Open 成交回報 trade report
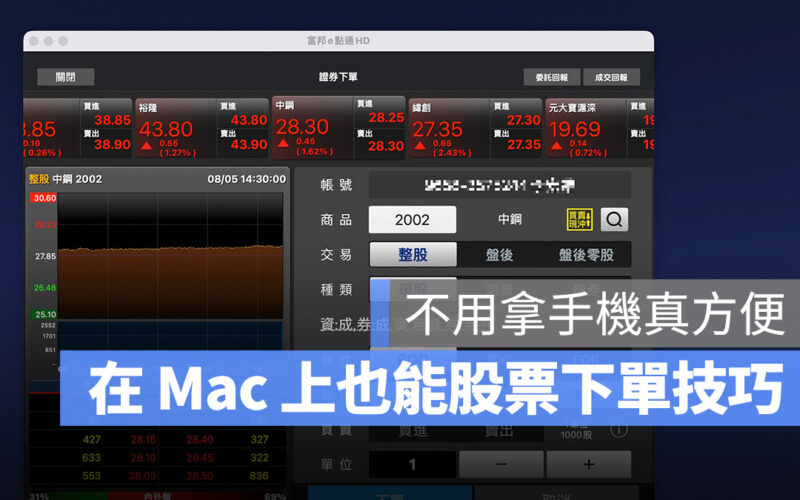The image size is (800, 500). 611,77
